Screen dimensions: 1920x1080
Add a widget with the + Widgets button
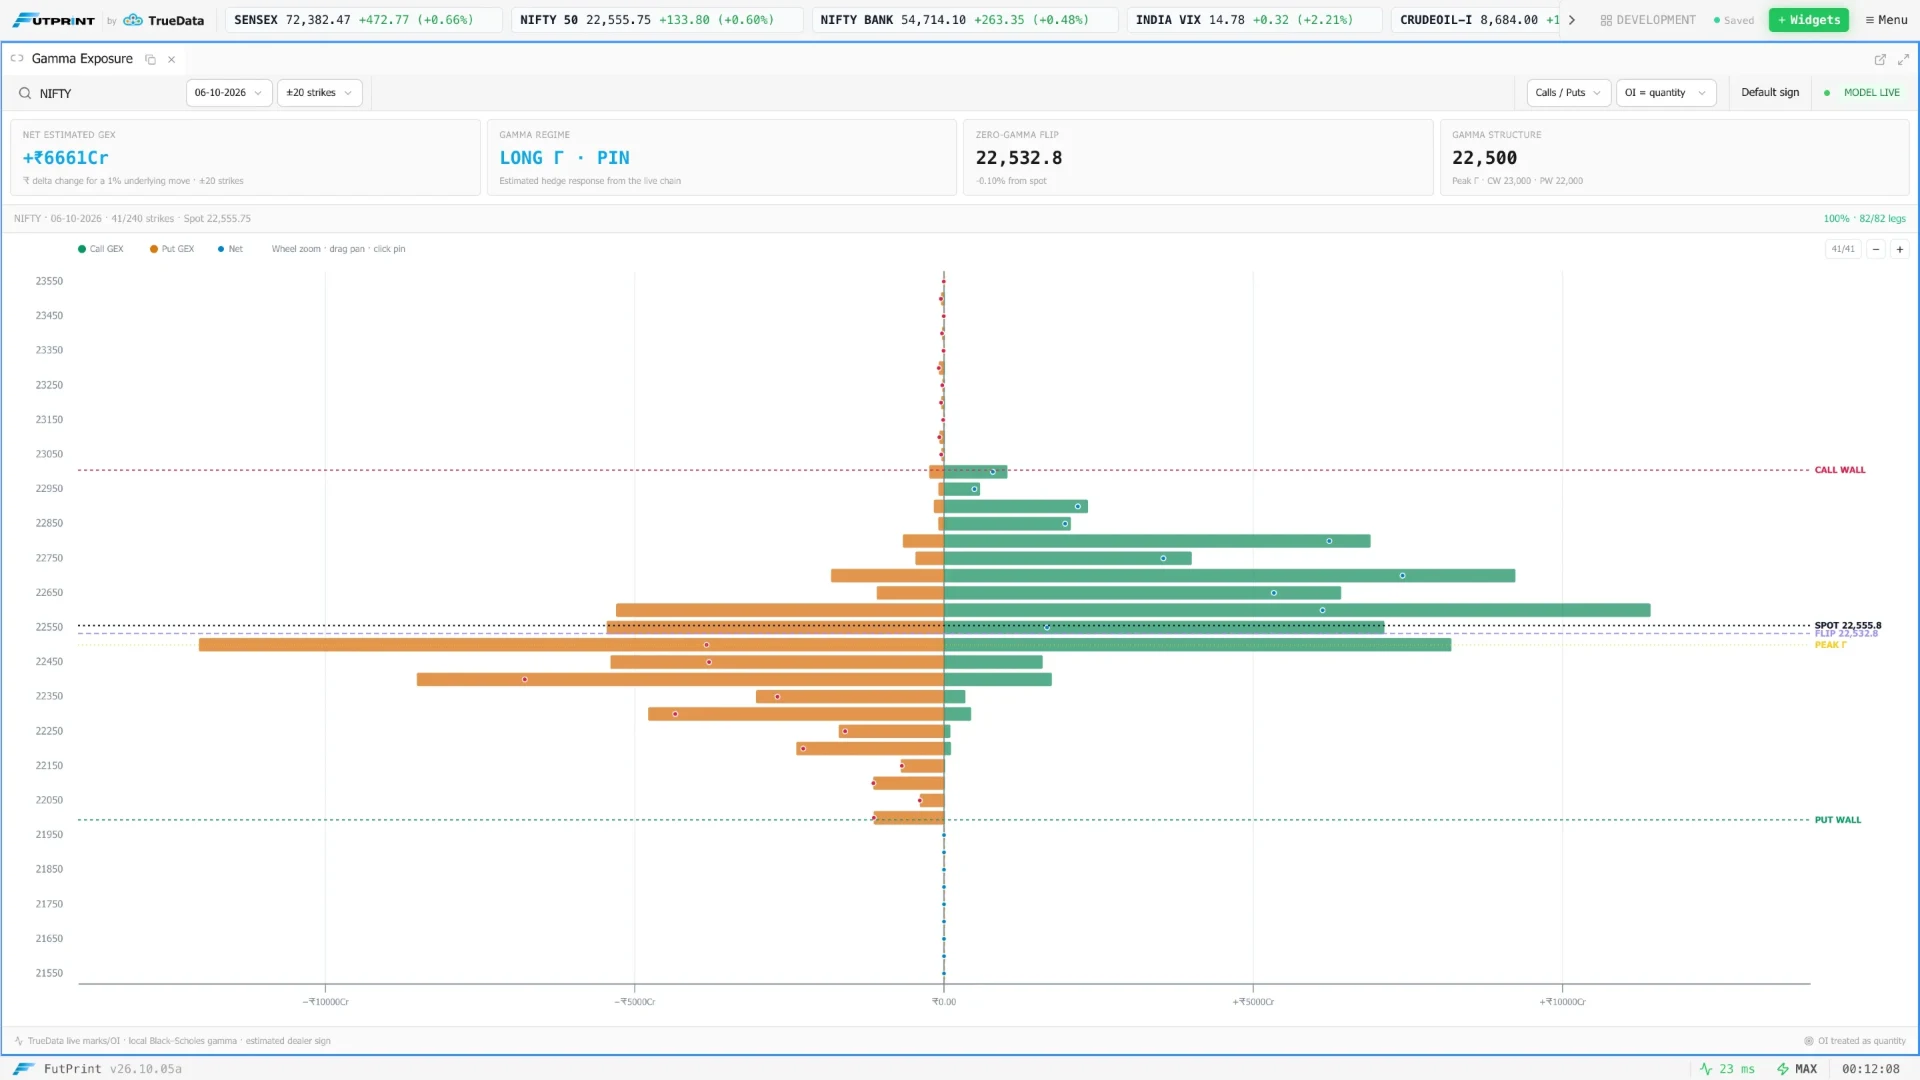coord(1809,20)
